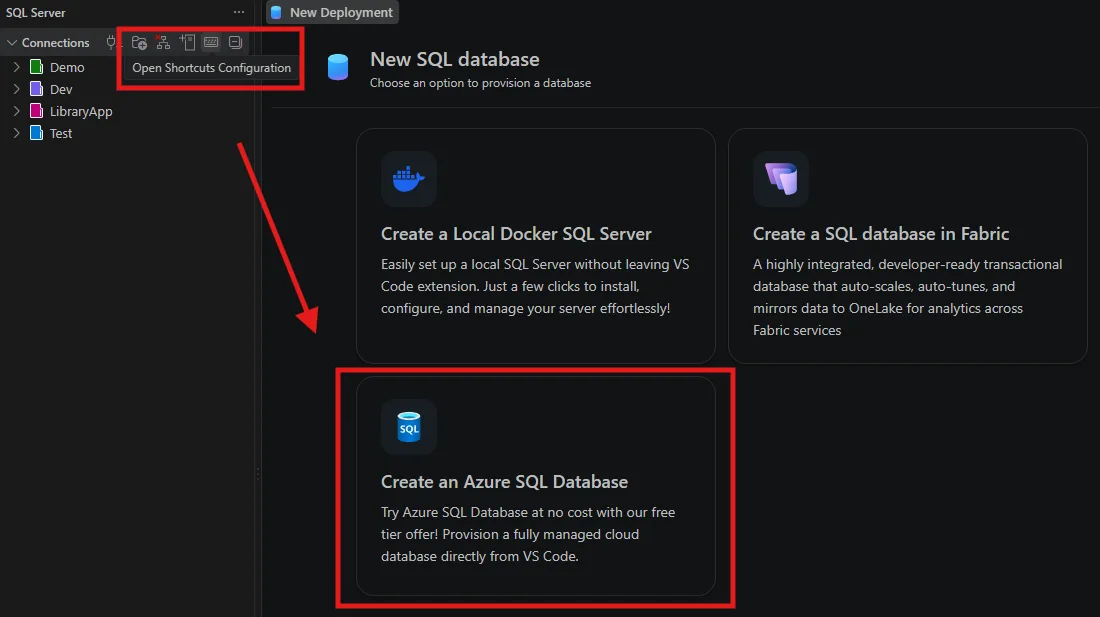Screen dimensions: 1100x617
Task: Collapse all connections with the collapse icon
Action: click(x=235, y=43)
